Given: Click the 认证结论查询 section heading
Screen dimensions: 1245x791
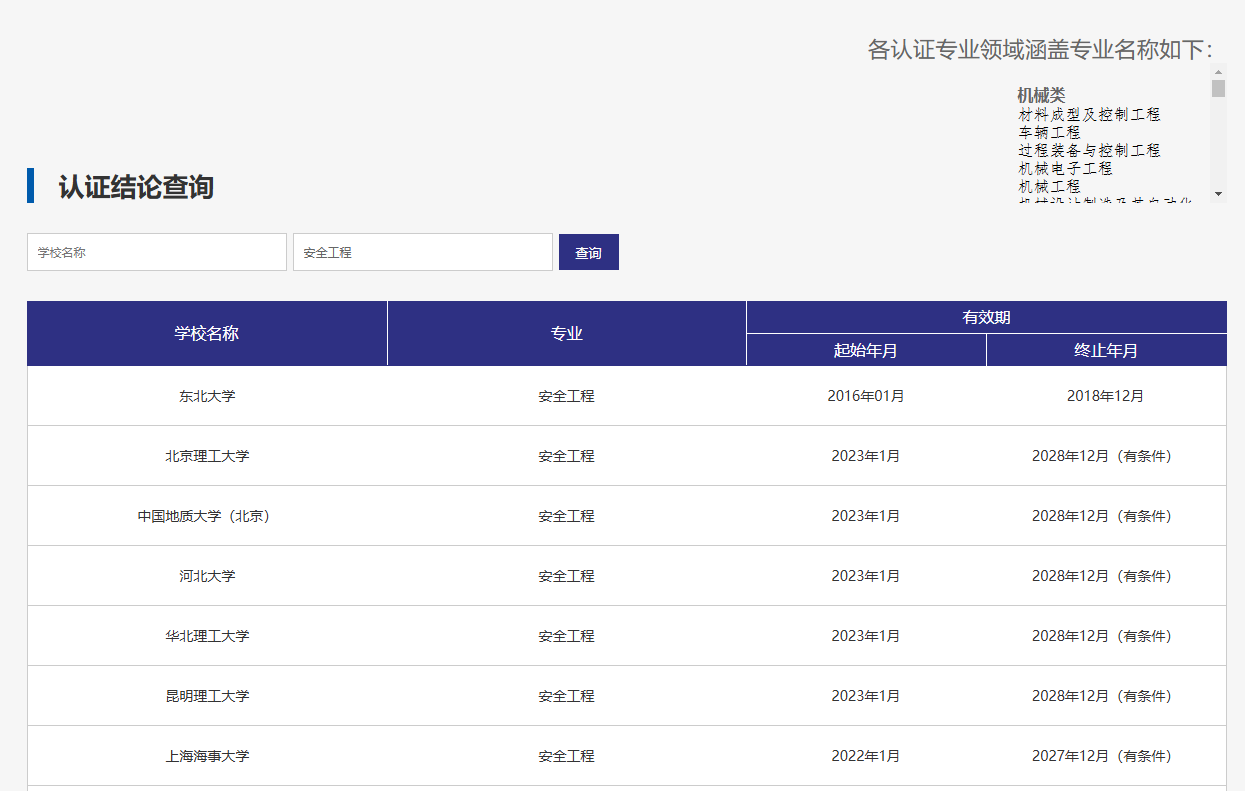Looking at the screenshot, I should coord(136,187).
